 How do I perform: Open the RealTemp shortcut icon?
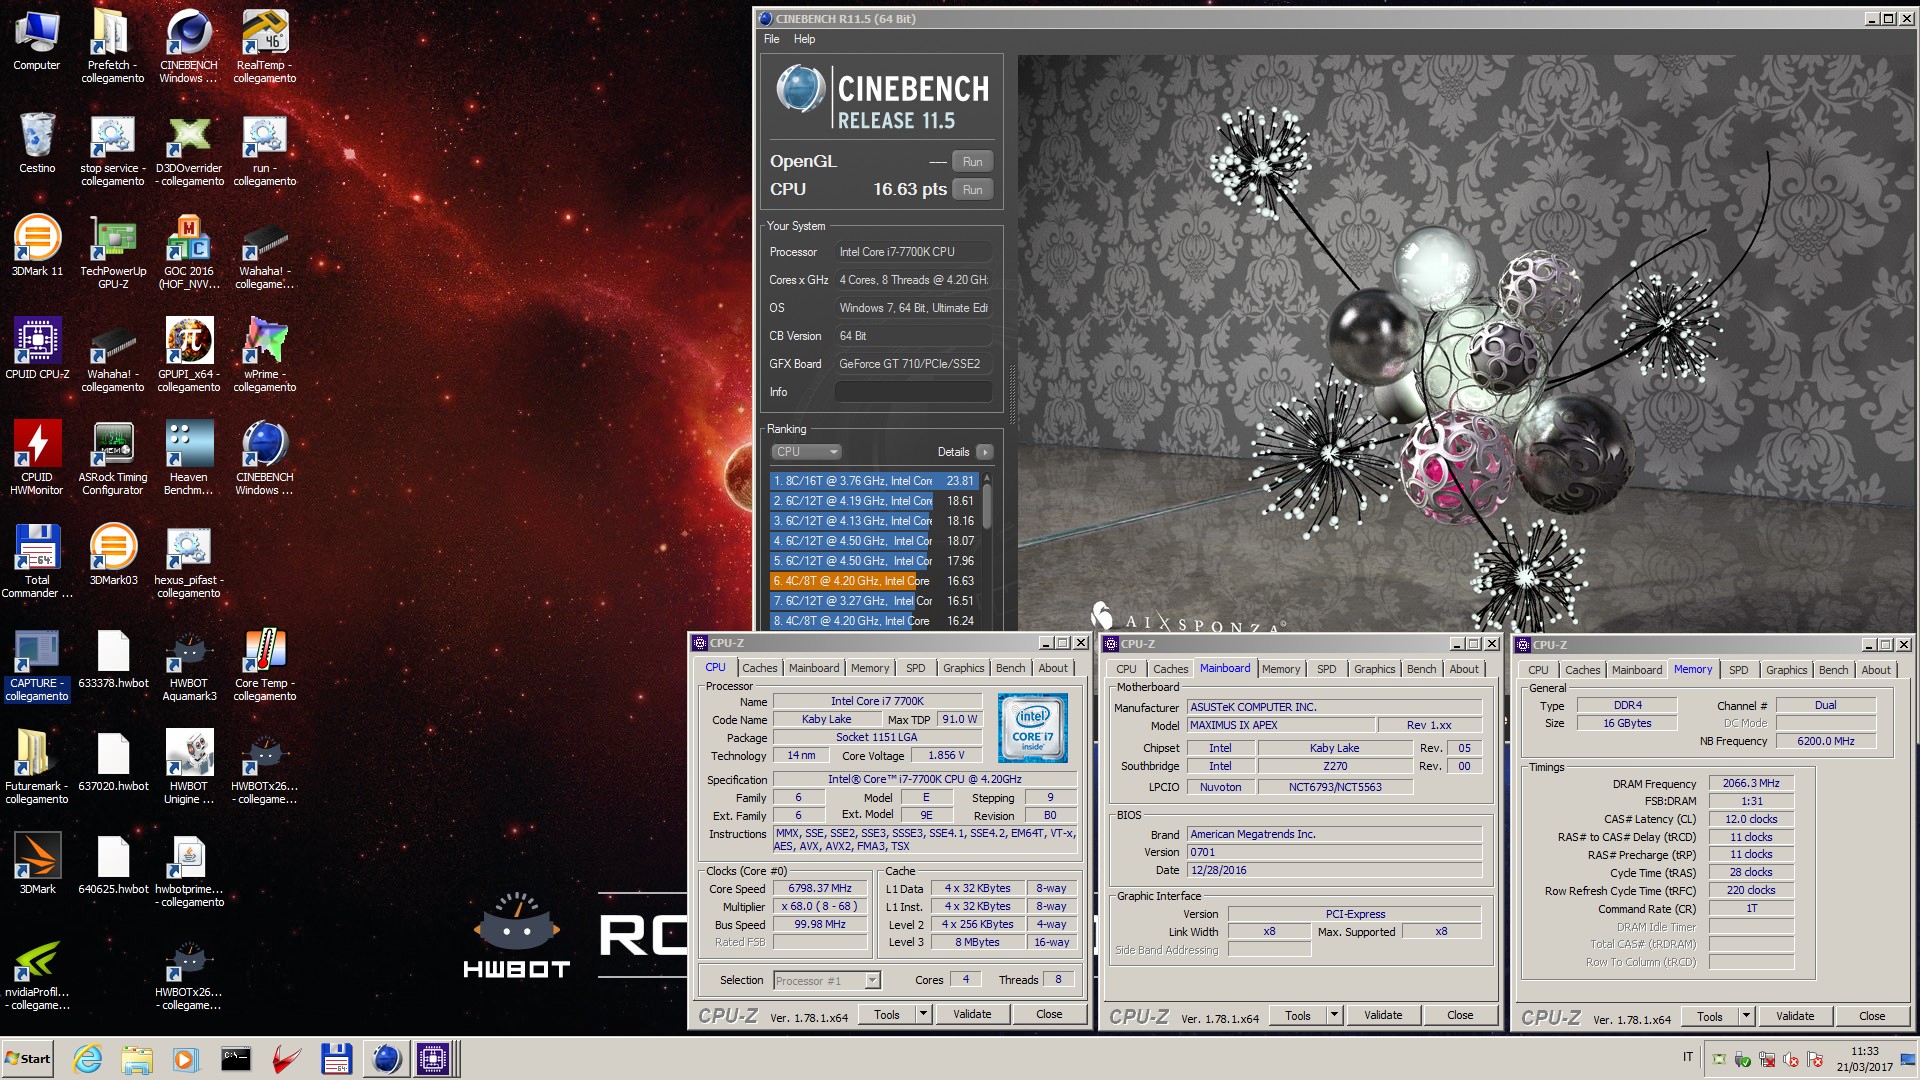click(x=265, y=47)
